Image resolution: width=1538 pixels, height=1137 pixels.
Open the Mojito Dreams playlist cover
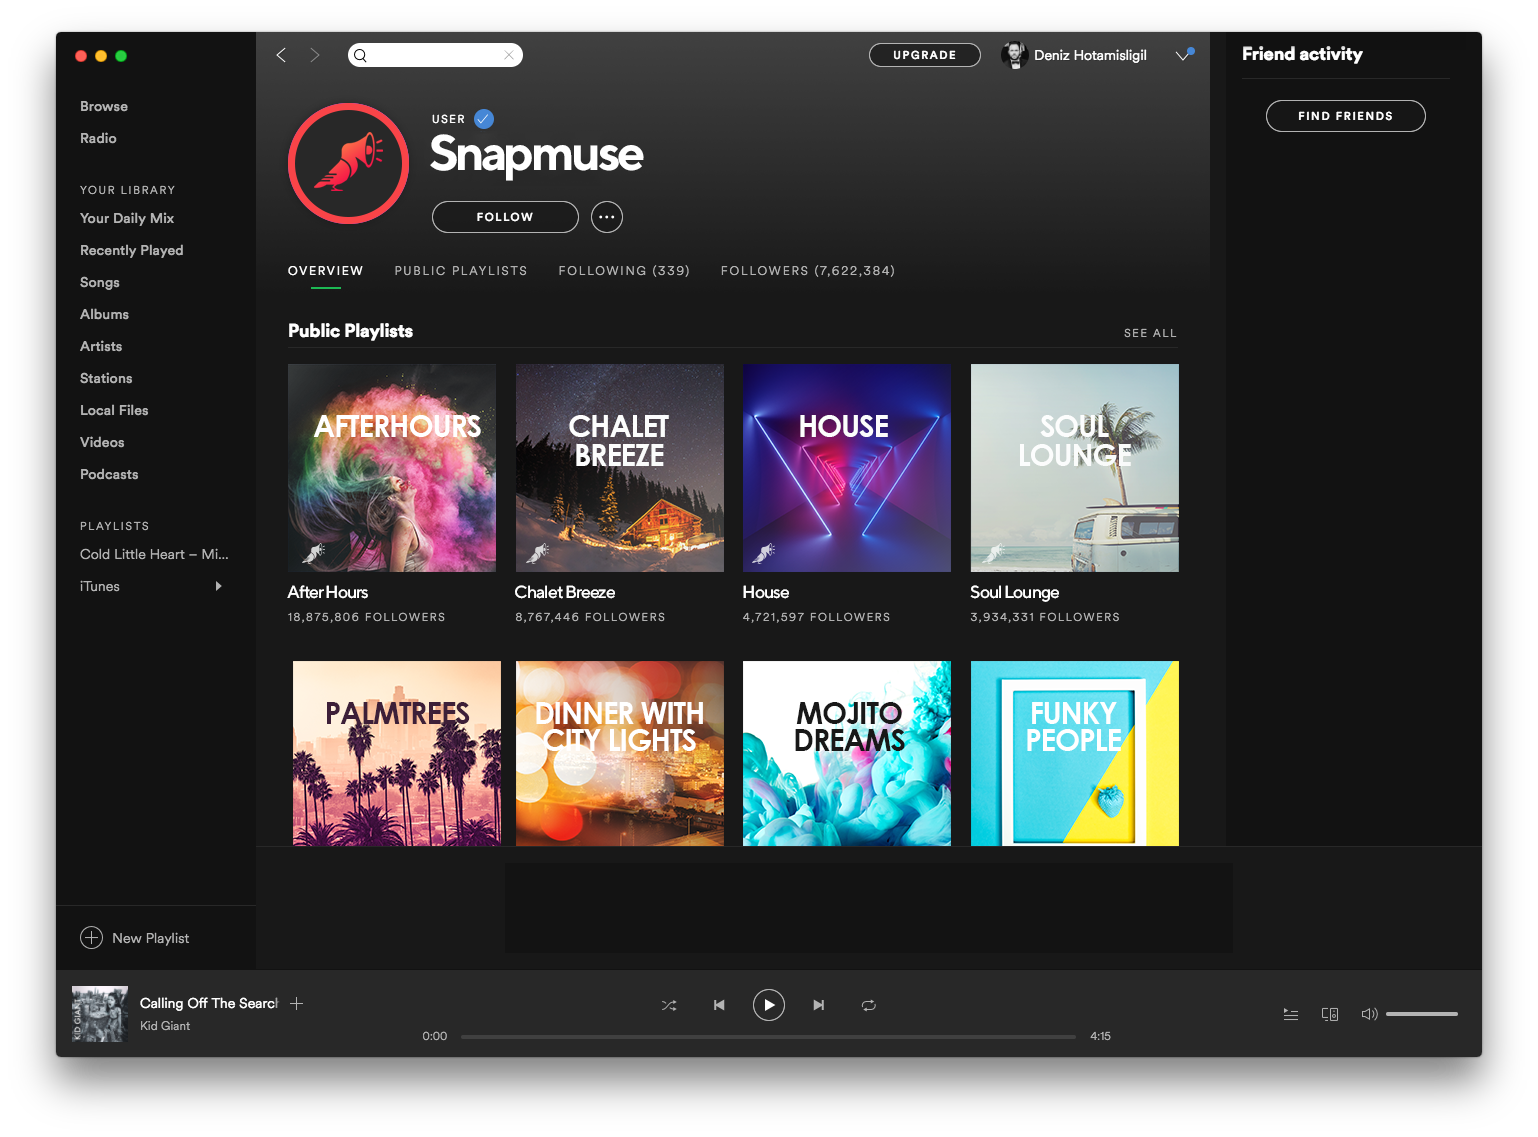click(847, 753)
